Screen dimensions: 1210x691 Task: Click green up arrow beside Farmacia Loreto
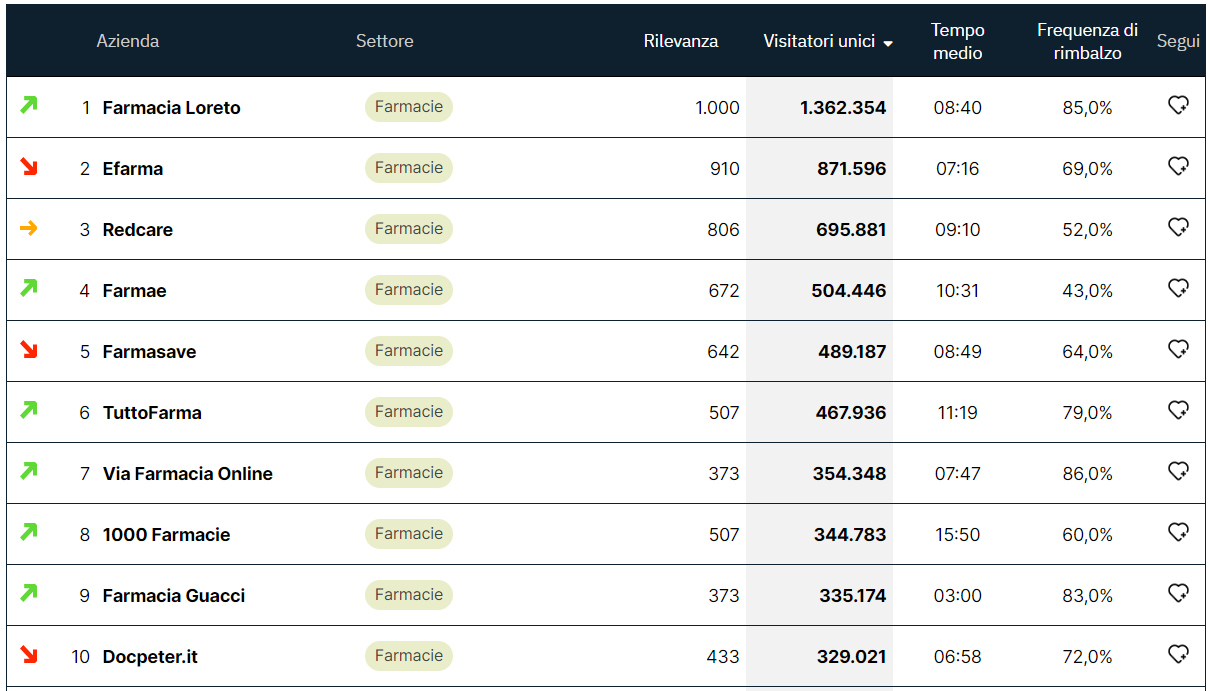tap(29, 104)
